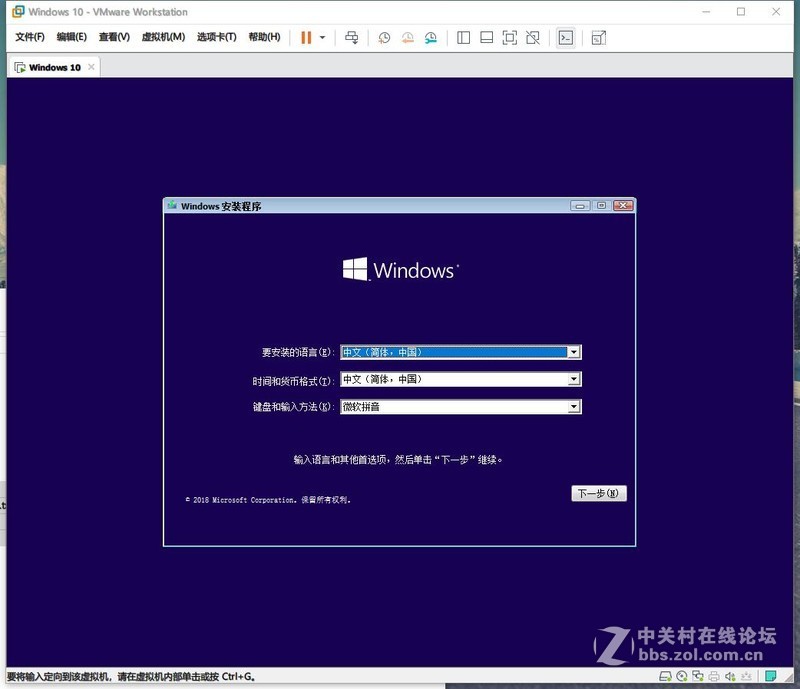This screenshot has width=800, height=689.
Task: Toggle the thumbnail bar visibility
Action: (x=485, y=38)
